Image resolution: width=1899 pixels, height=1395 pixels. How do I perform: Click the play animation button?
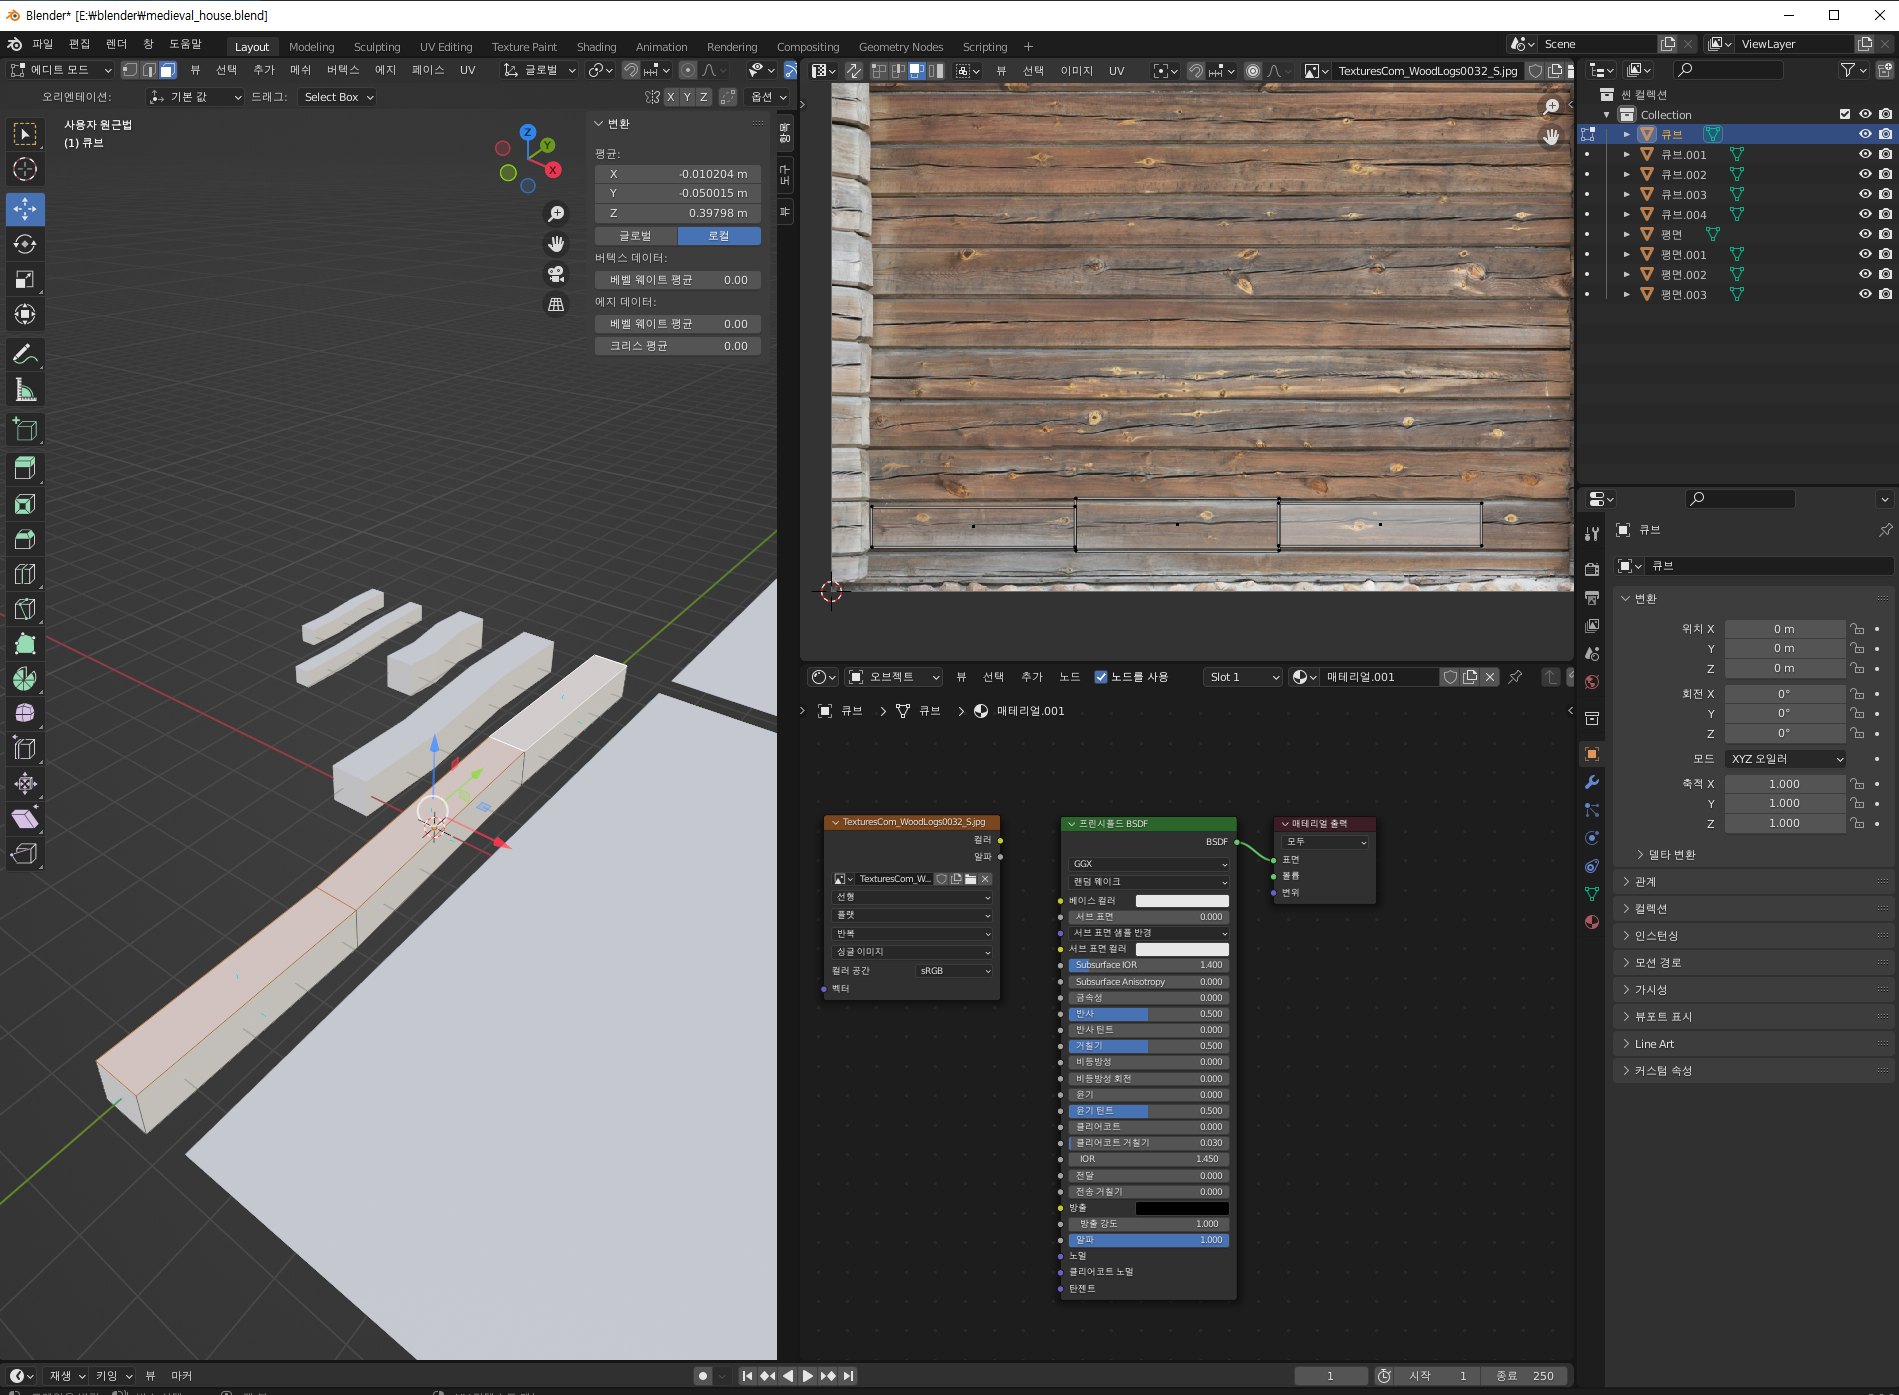[x=807, y=1376]
